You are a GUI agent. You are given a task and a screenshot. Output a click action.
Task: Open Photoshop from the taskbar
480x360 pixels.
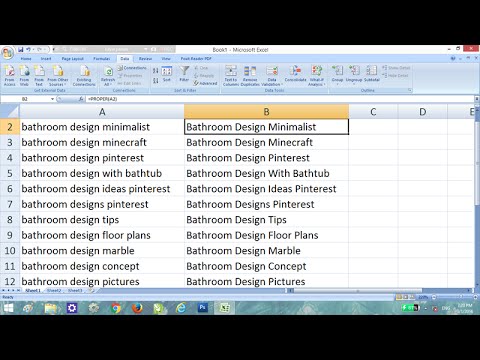202,308
